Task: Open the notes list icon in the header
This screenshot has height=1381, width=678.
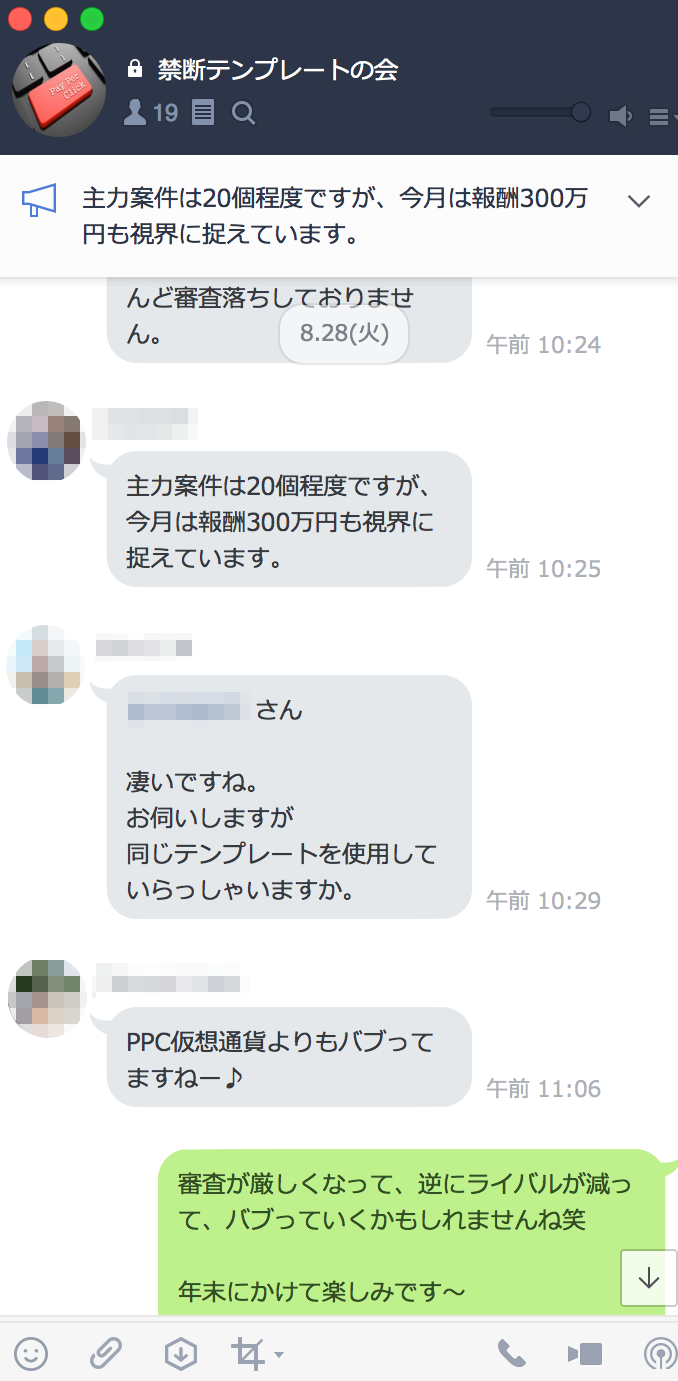Action: coord(203,113)
